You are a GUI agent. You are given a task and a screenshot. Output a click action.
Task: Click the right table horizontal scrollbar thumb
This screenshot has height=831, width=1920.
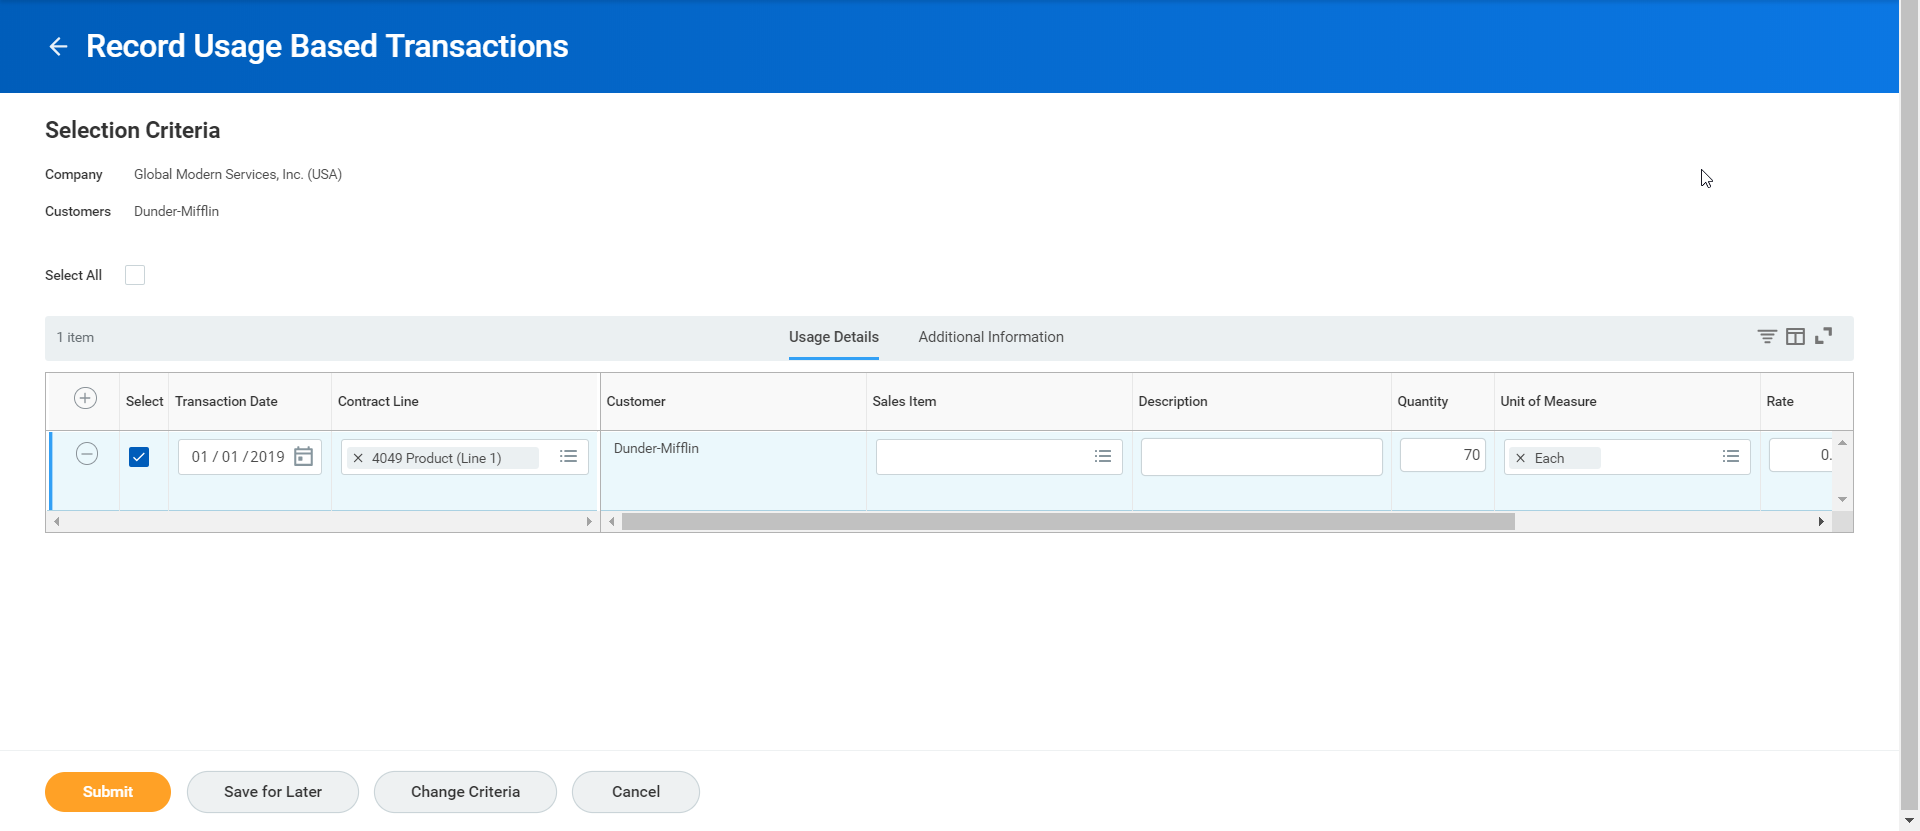1068,521
